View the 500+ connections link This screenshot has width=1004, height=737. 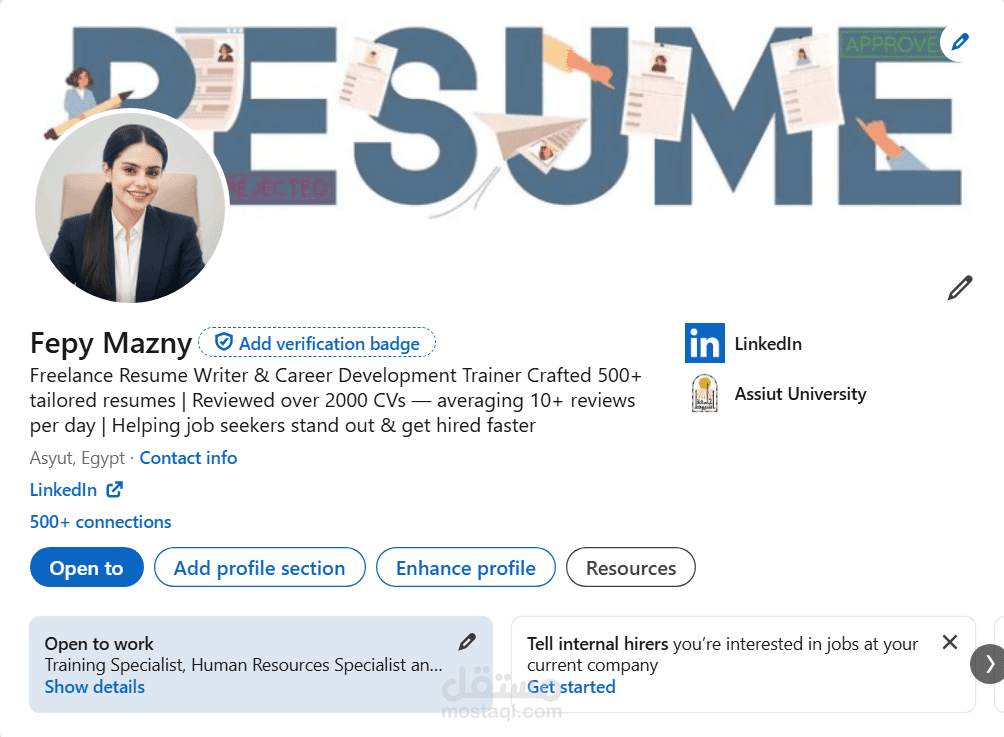100,522
